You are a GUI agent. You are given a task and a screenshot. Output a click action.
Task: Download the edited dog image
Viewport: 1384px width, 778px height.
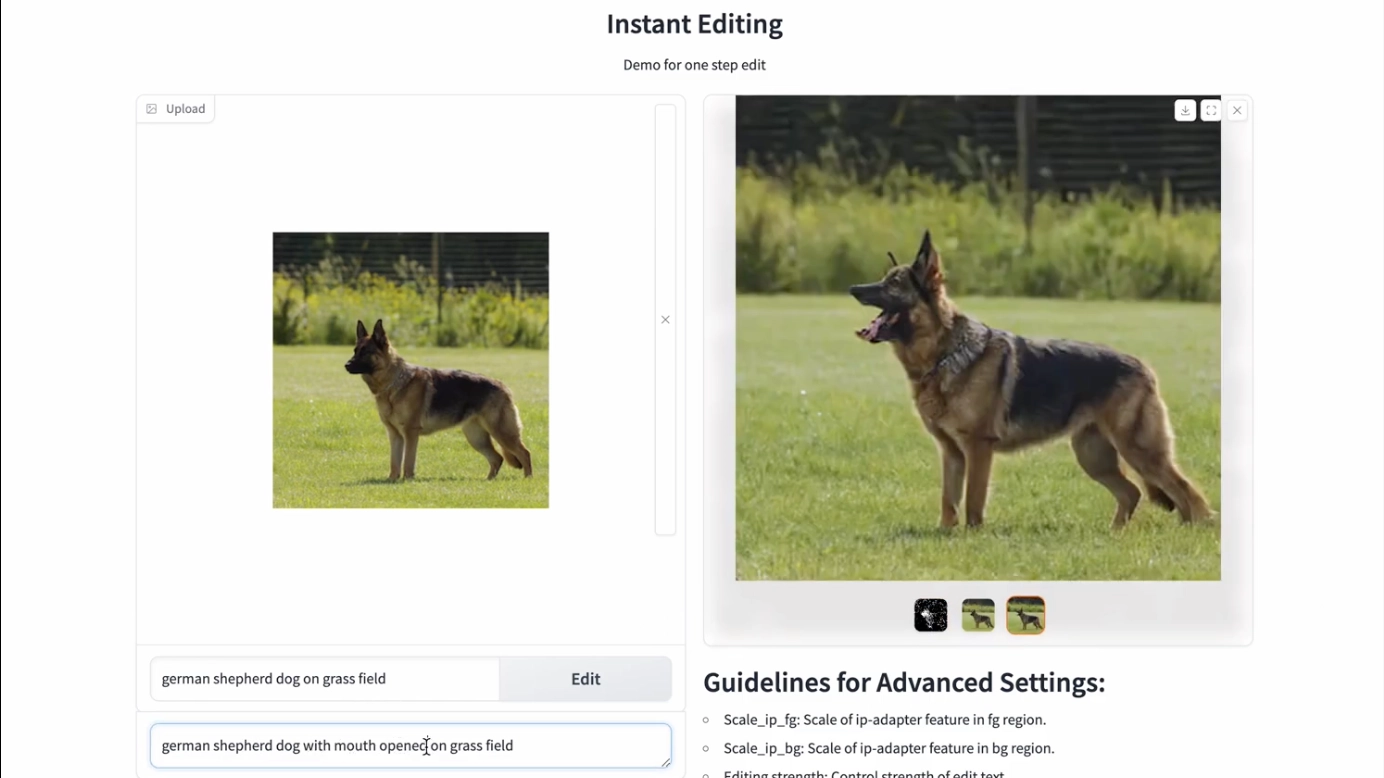[x=1185, y=110]
